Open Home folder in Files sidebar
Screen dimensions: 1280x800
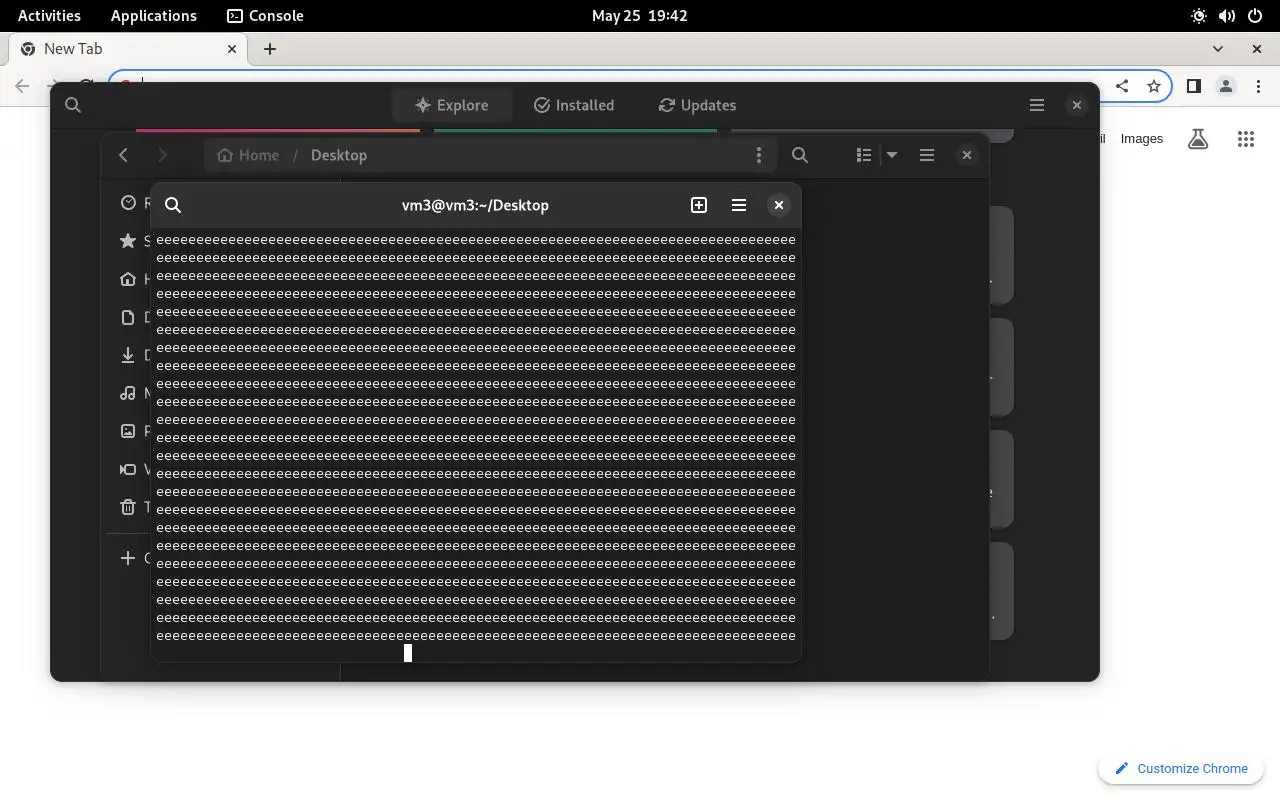(x=129, y=279)
